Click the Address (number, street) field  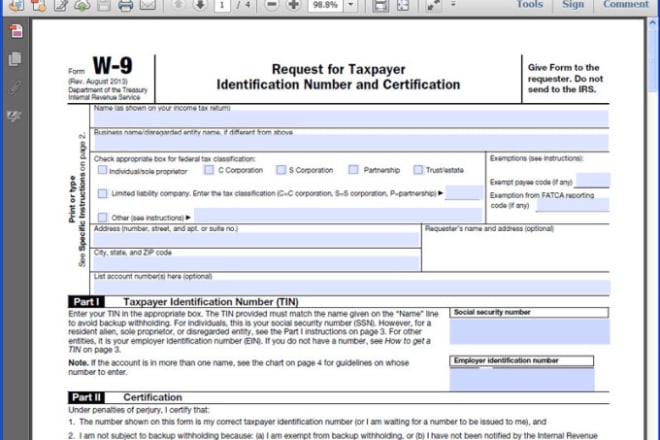click(256, 240)
